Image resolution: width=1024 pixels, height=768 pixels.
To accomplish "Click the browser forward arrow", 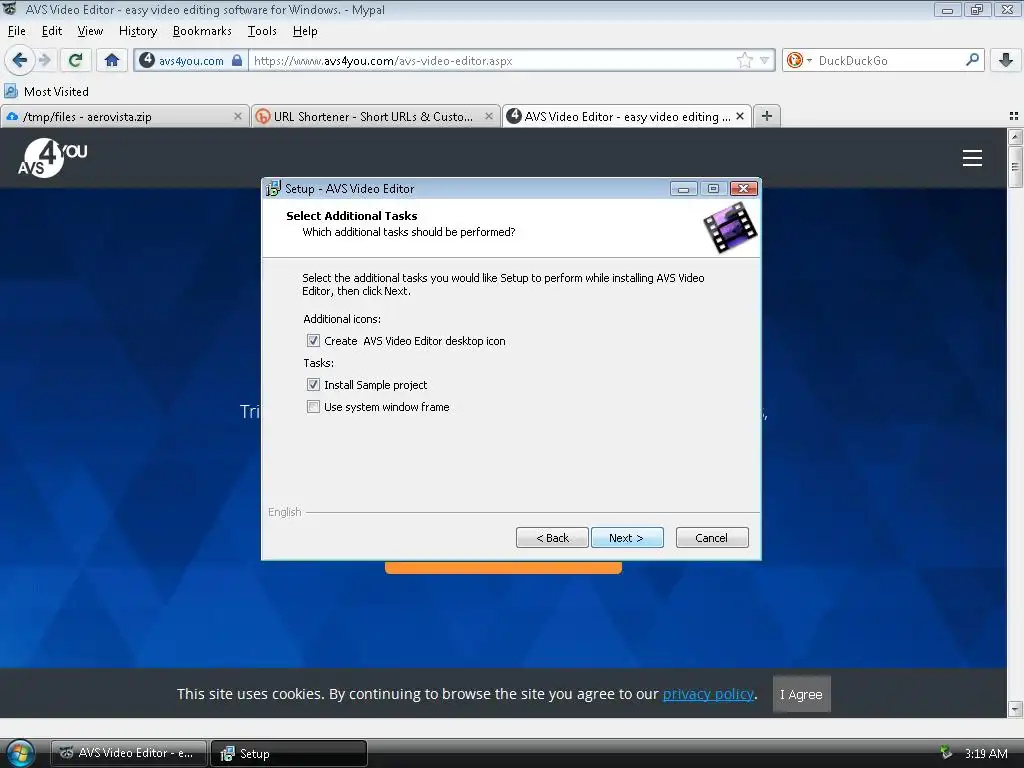I will (x=44, y=61).
